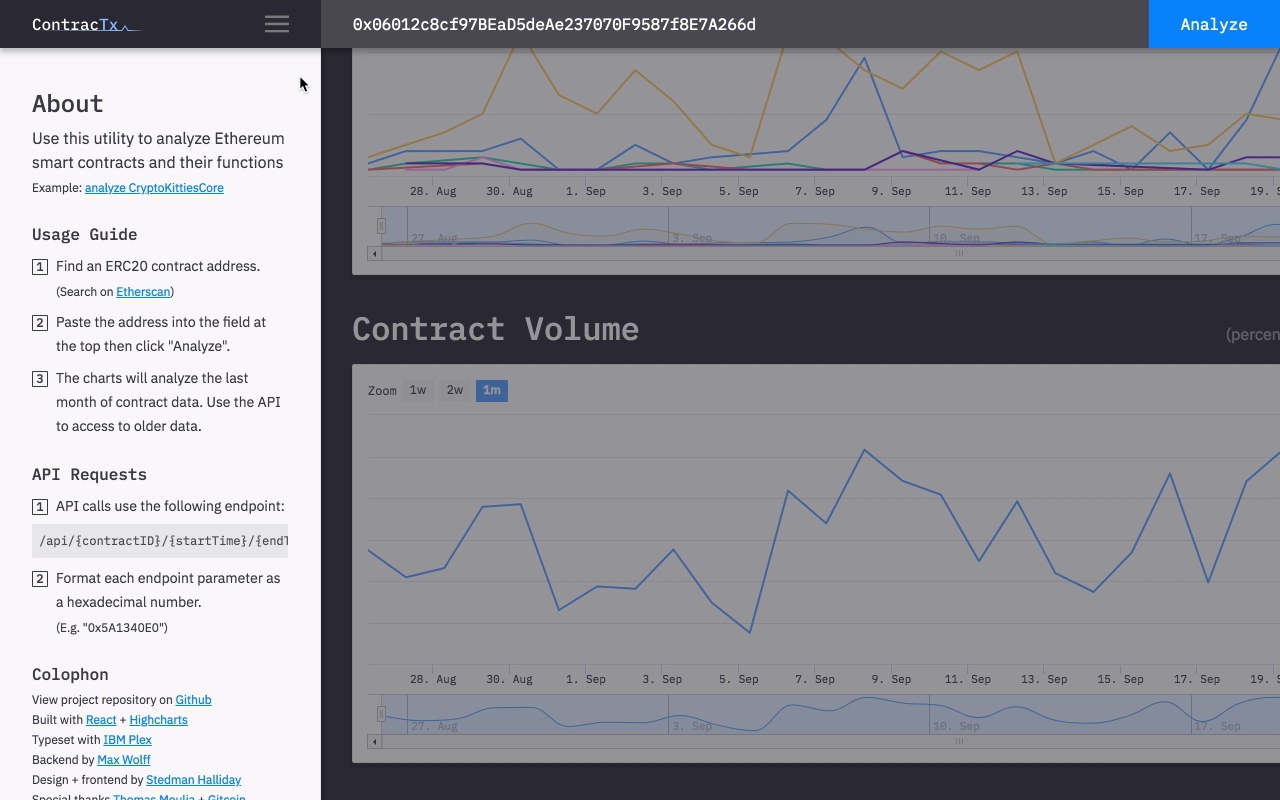Select the 1w zoom range

pos(418,391)
